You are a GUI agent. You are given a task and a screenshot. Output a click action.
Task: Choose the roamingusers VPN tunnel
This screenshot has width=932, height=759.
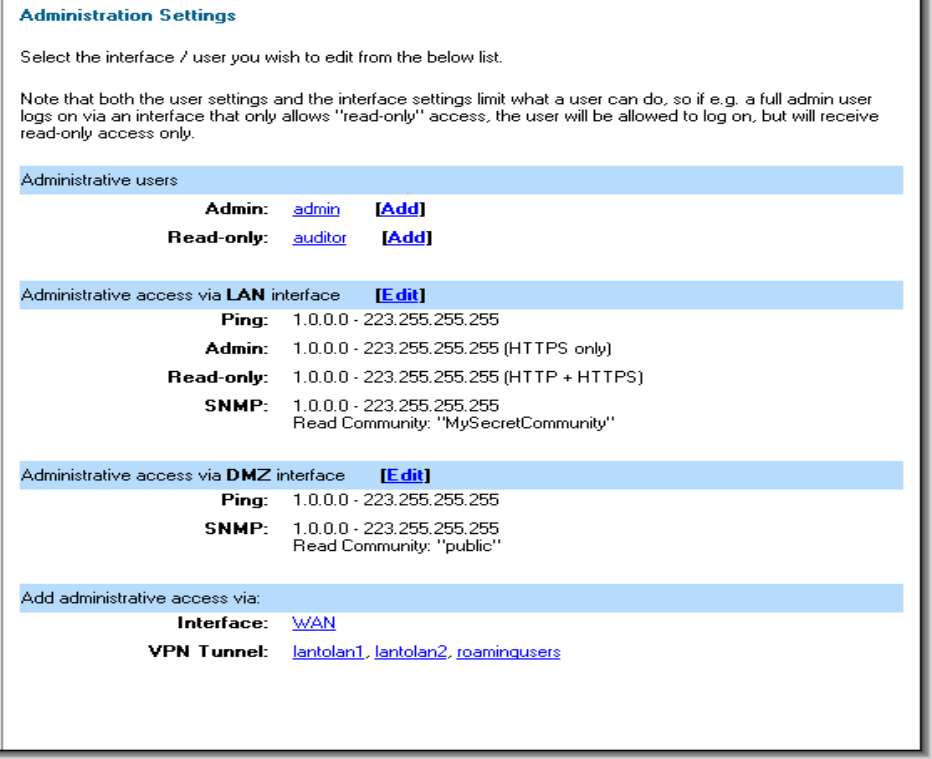508,652
